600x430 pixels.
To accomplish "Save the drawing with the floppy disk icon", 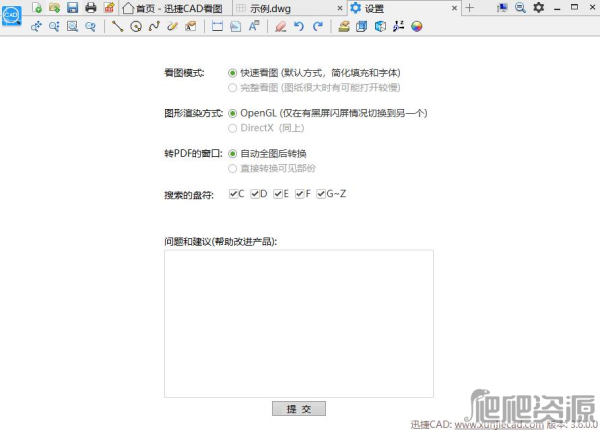I will pos(73,7).
